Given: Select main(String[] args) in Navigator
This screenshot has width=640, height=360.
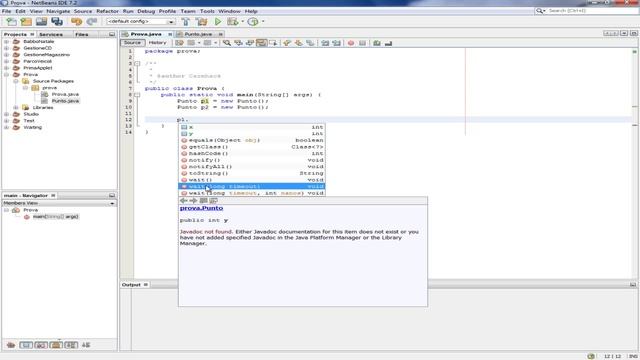Looking at the screenshot, I should (56, 217).
